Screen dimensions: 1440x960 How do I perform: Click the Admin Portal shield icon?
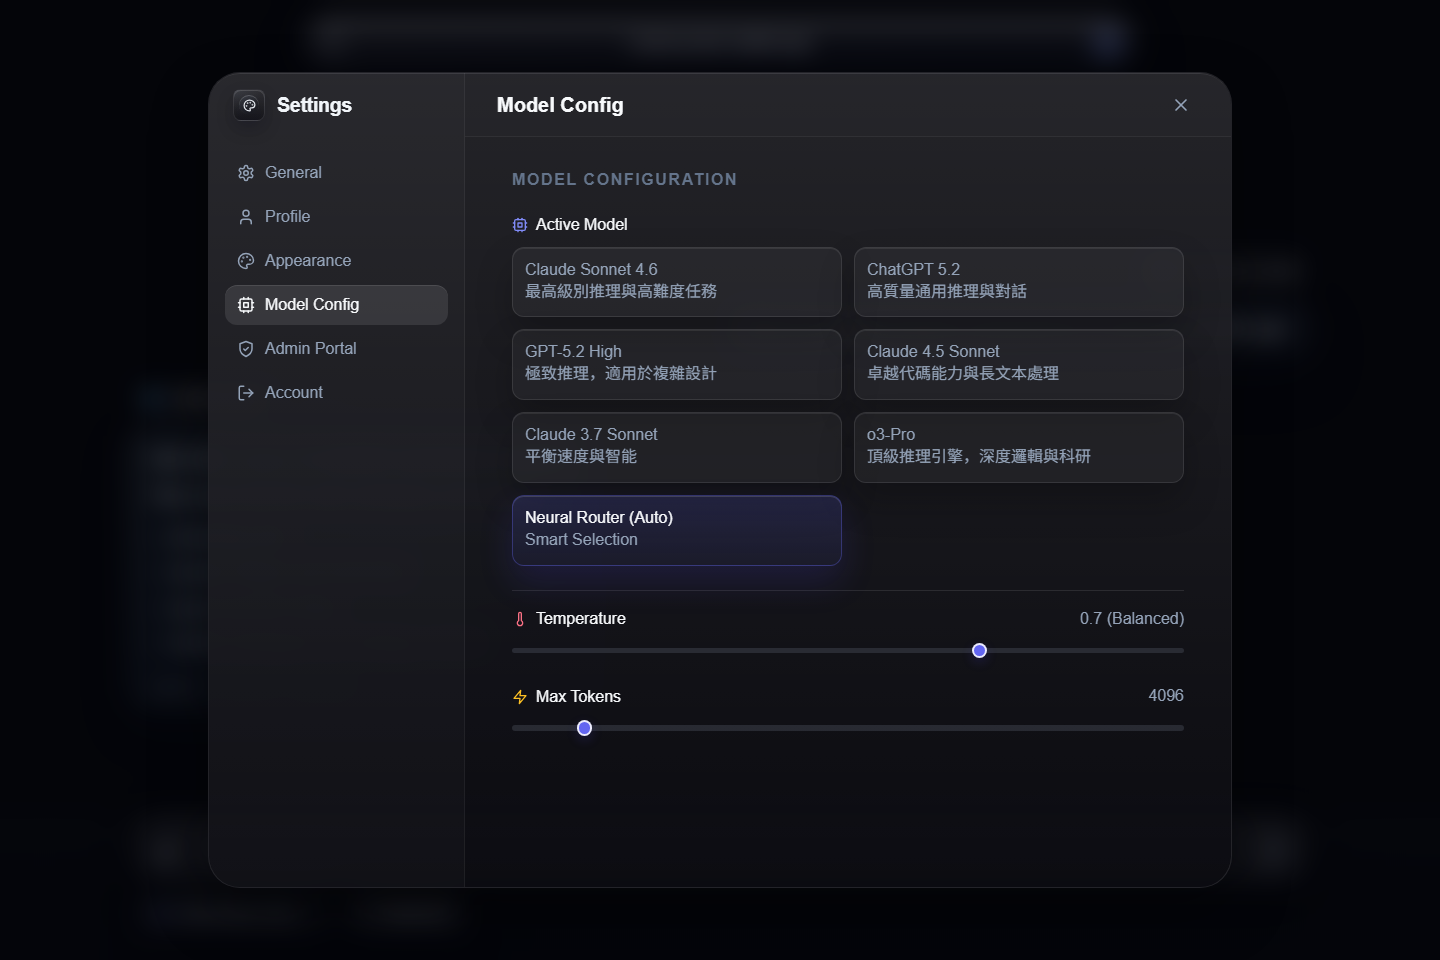tap(246, 349)
